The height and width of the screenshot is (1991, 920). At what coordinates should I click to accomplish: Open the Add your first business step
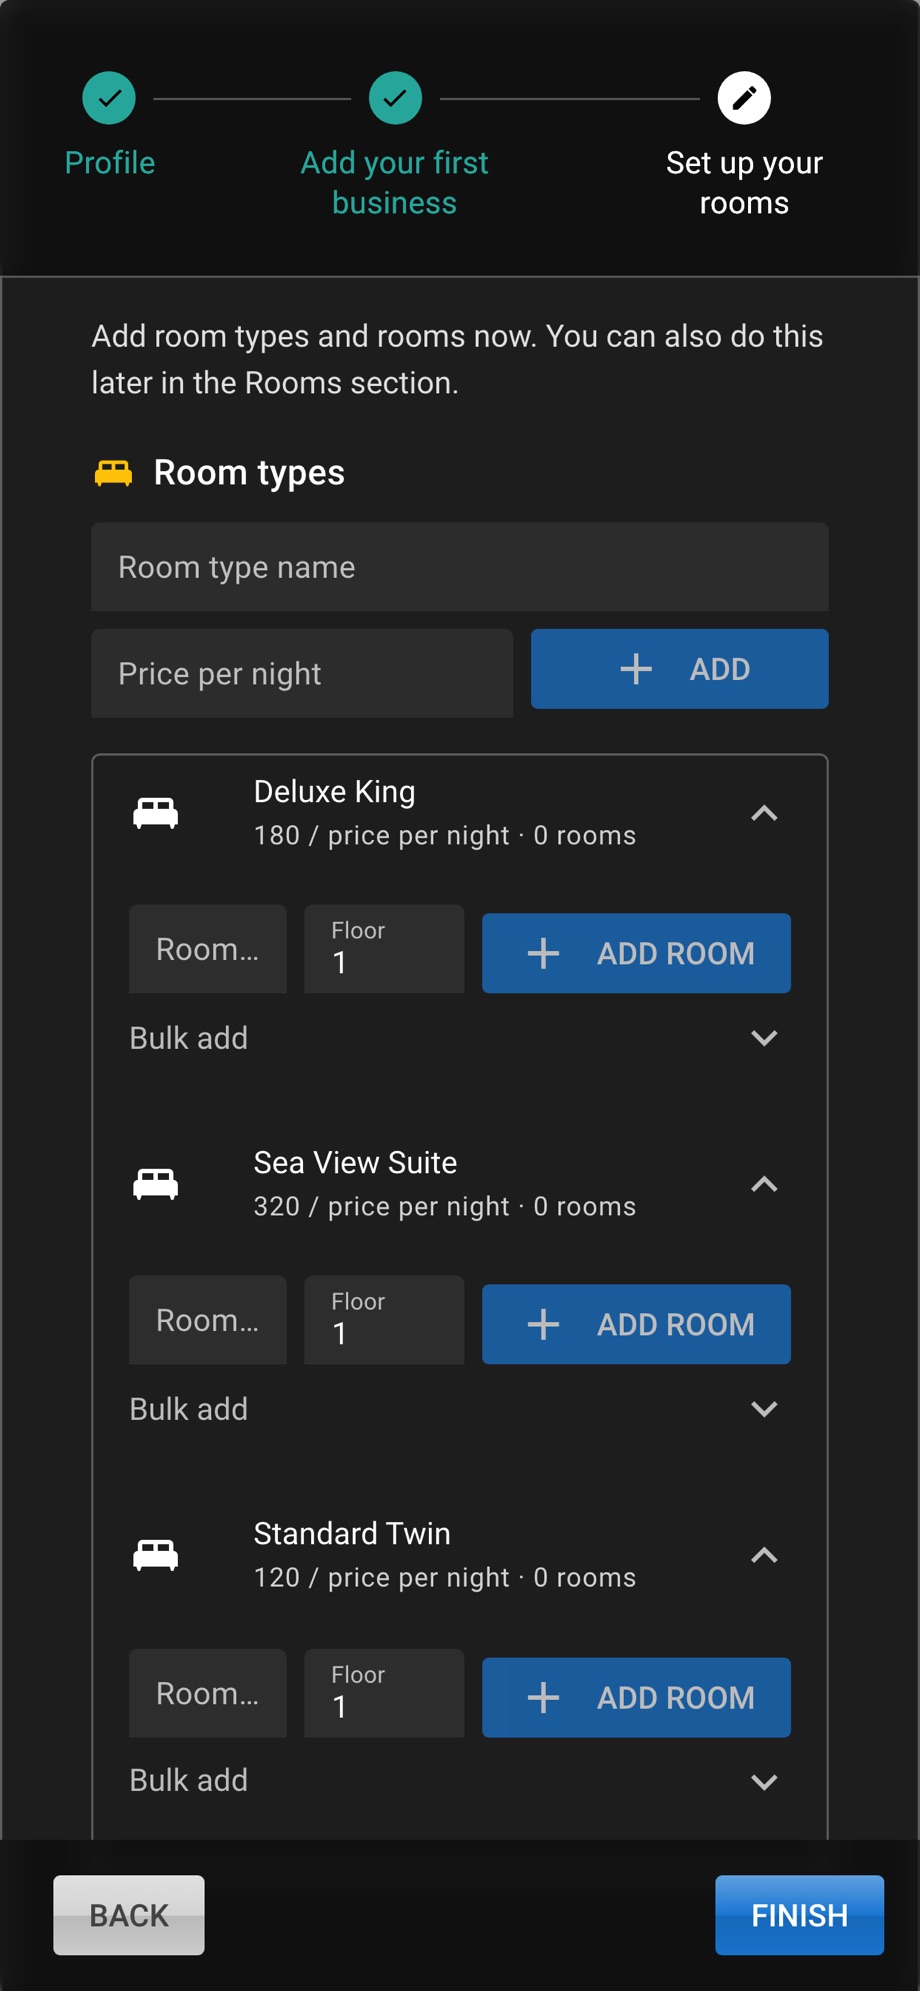coord(395,183)
